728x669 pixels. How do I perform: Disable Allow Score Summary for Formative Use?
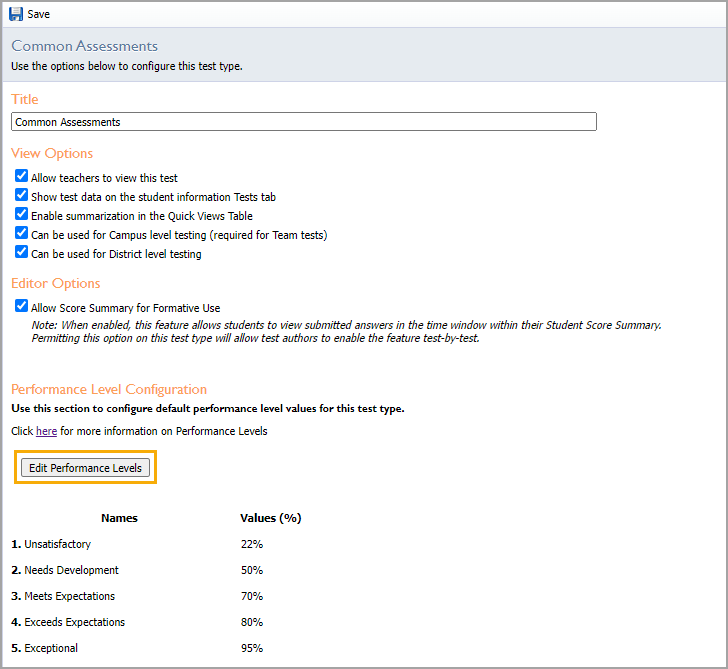click(21, 306)
